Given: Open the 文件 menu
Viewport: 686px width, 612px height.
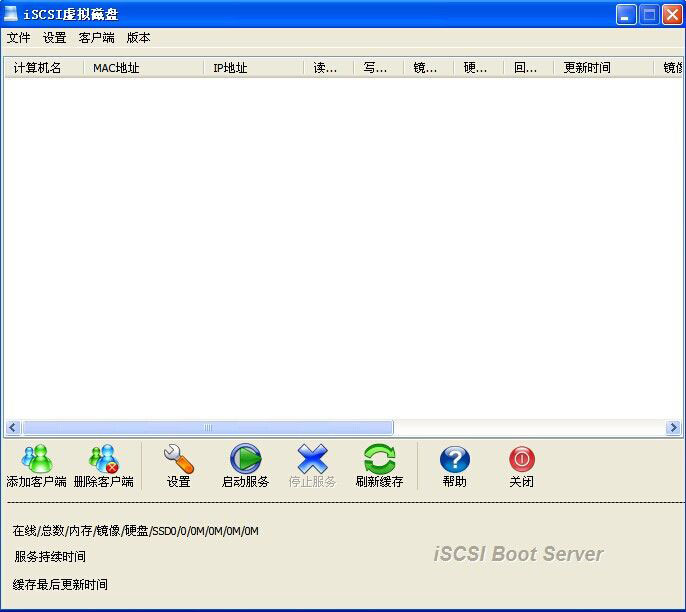Looking at the screenshot, I should 19,37.
